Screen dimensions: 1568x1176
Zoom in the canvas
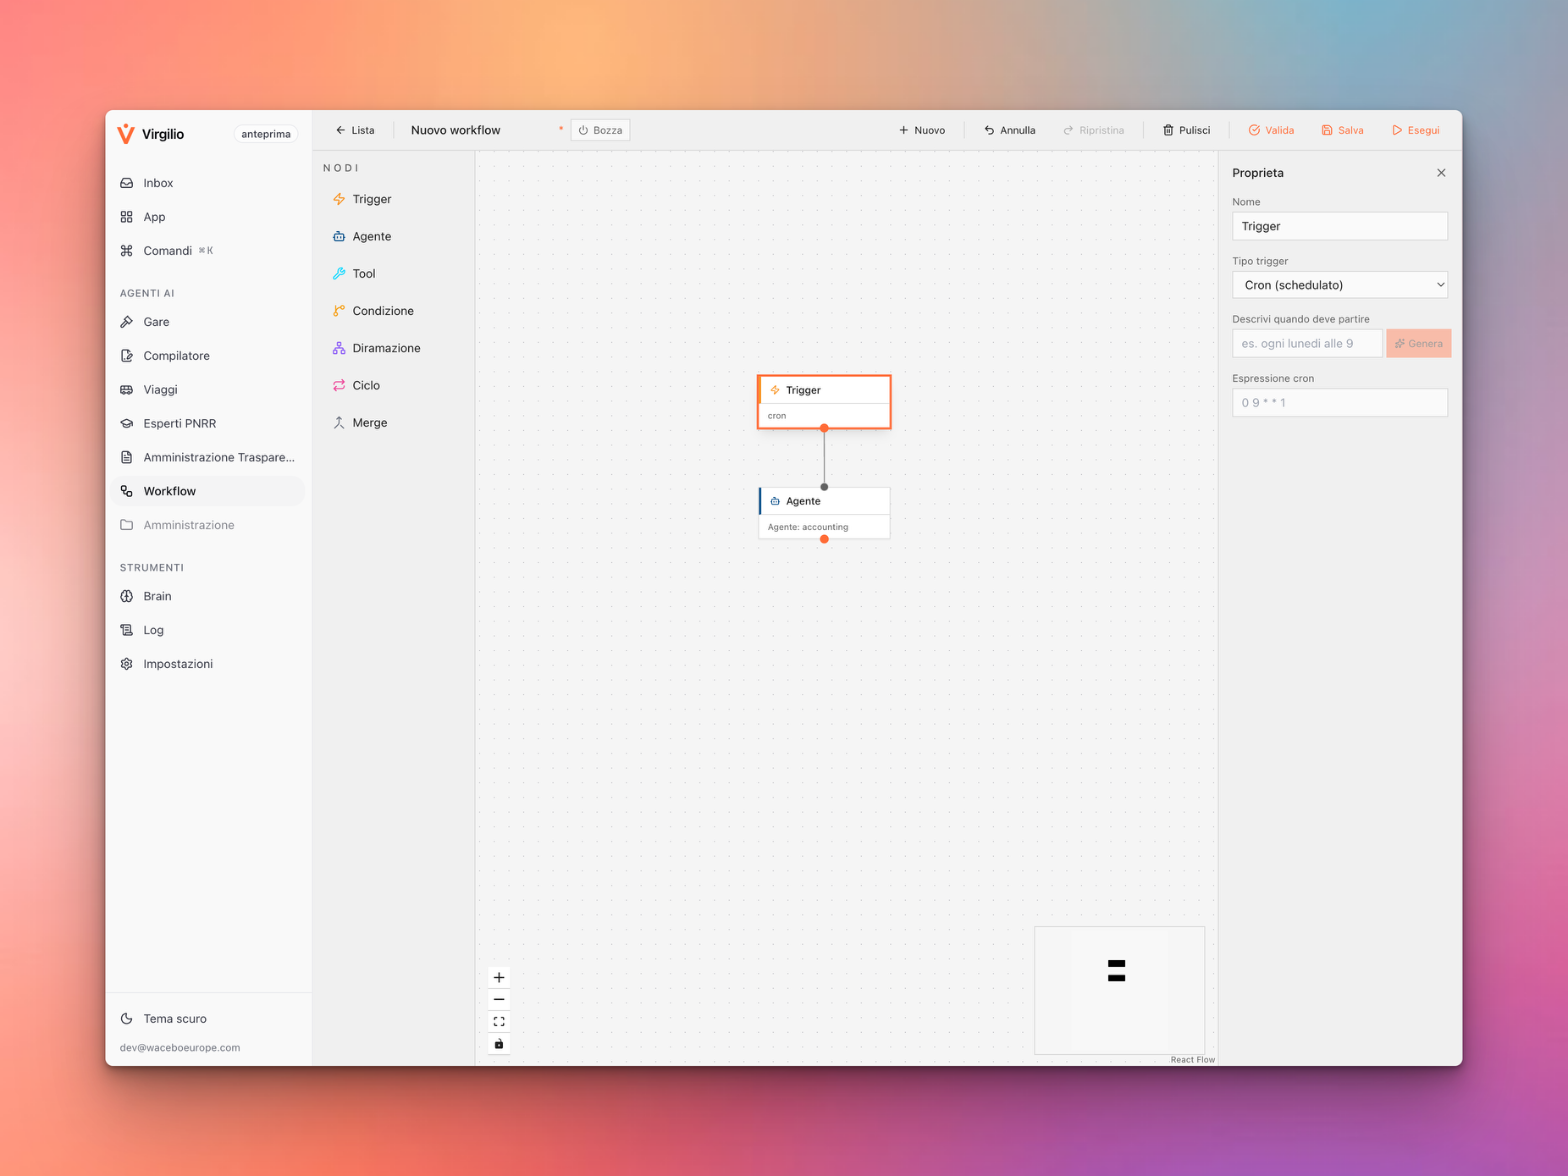coord(499,977)
